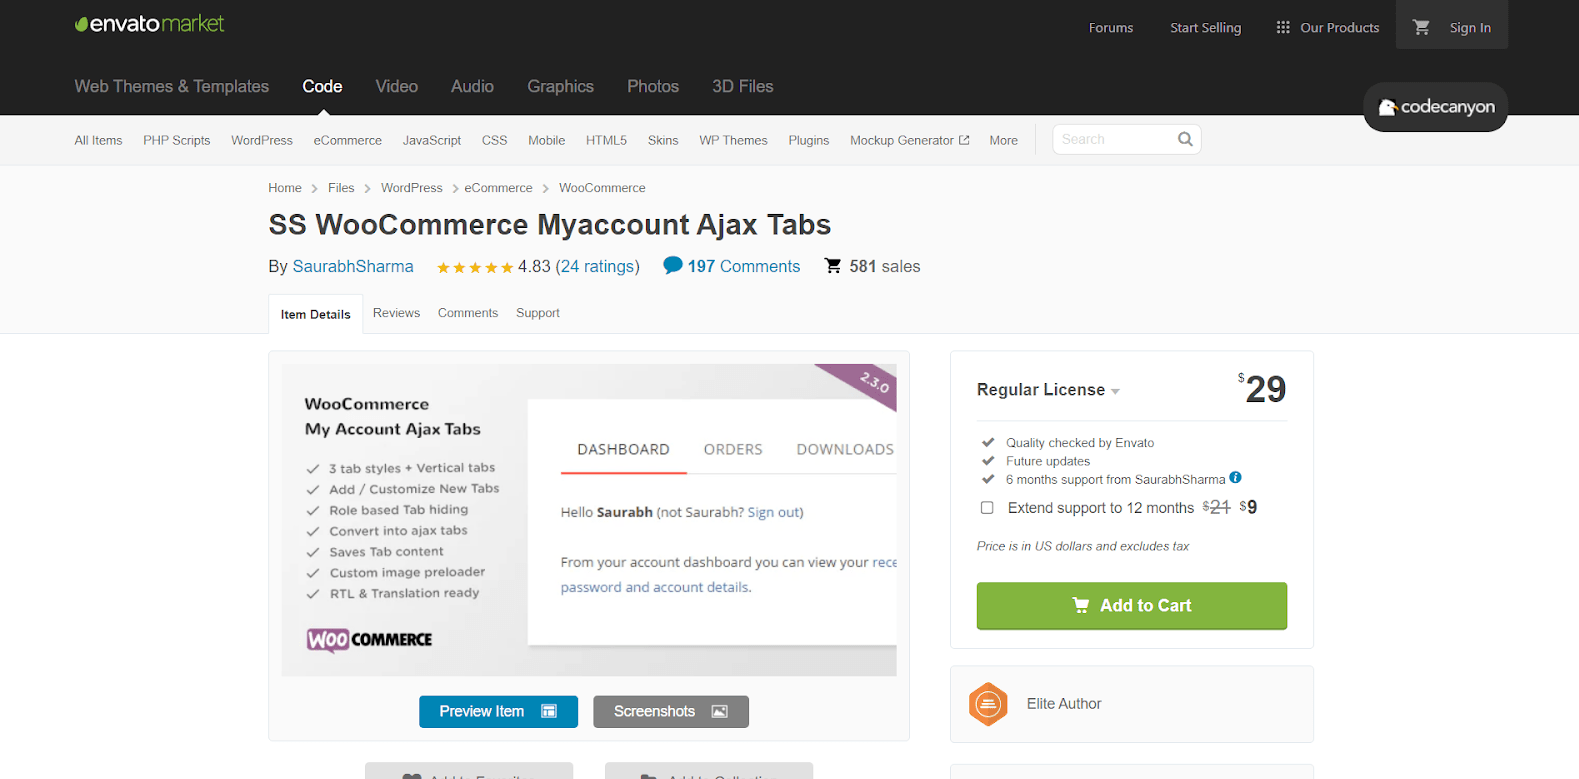The height and width of the screenshot is (779, 1579).
Task: Click Files in the breadcrumb
Action: point(341,188)
